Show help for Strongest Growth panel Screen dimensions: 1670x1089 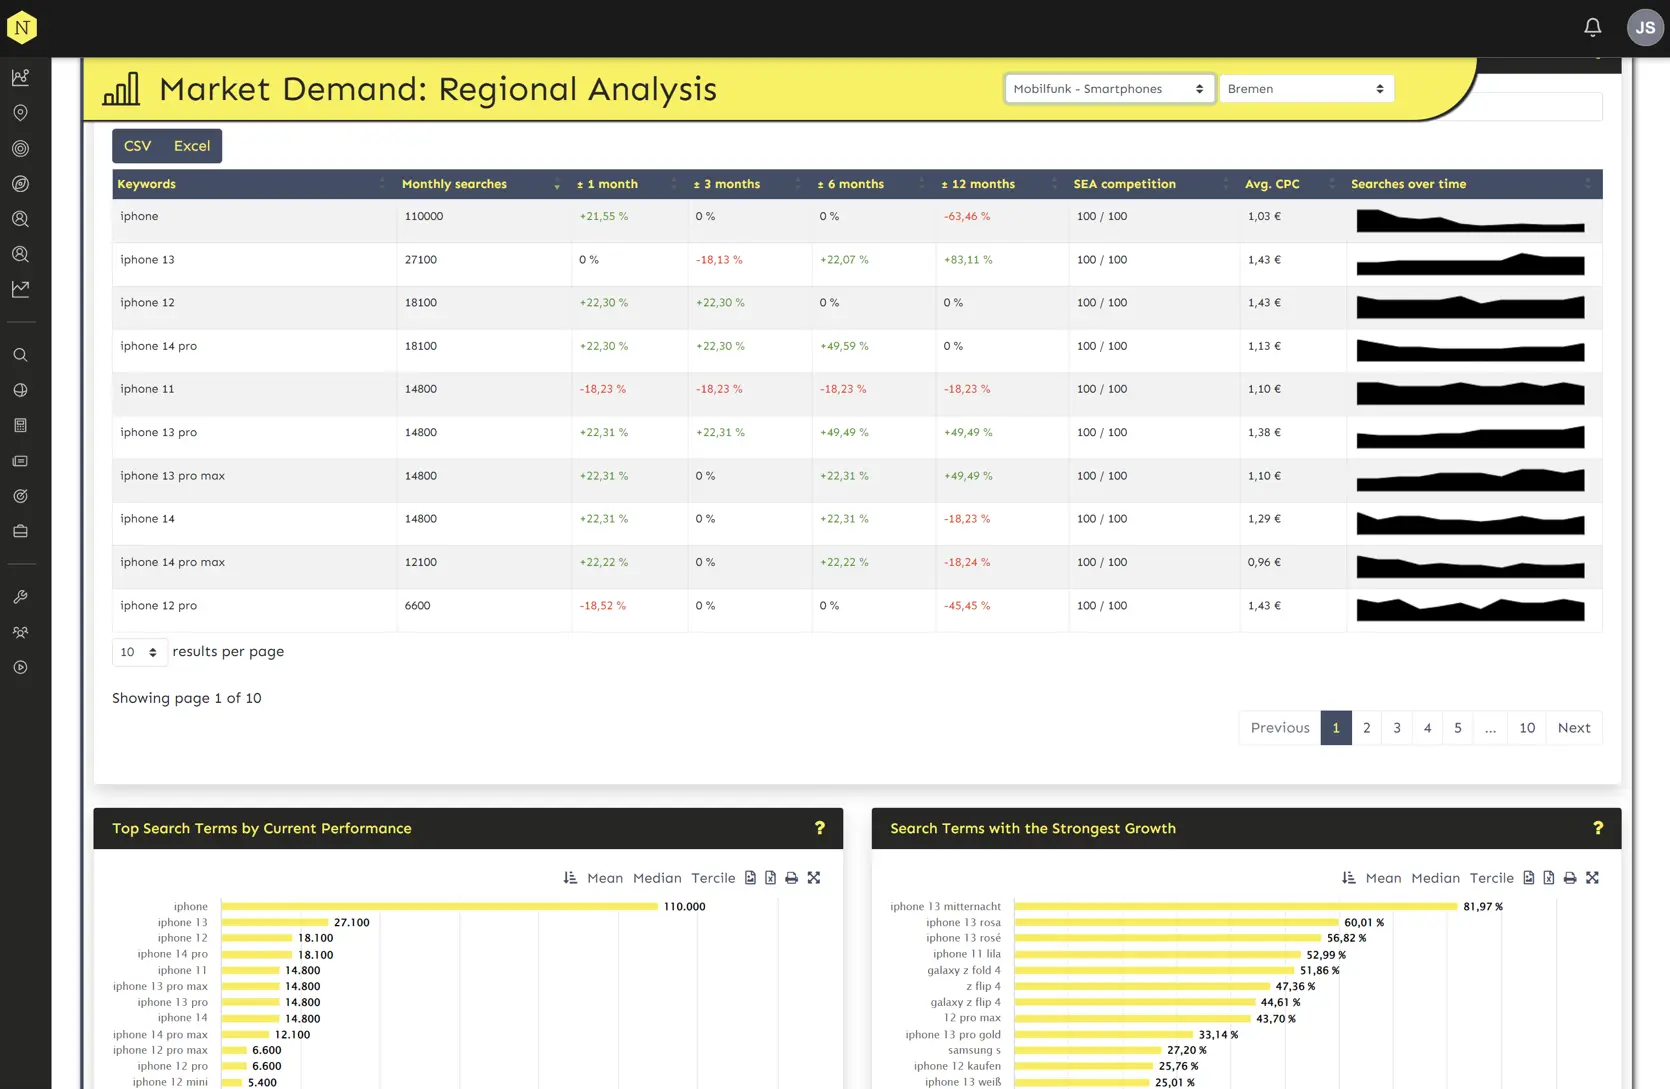1598,828
